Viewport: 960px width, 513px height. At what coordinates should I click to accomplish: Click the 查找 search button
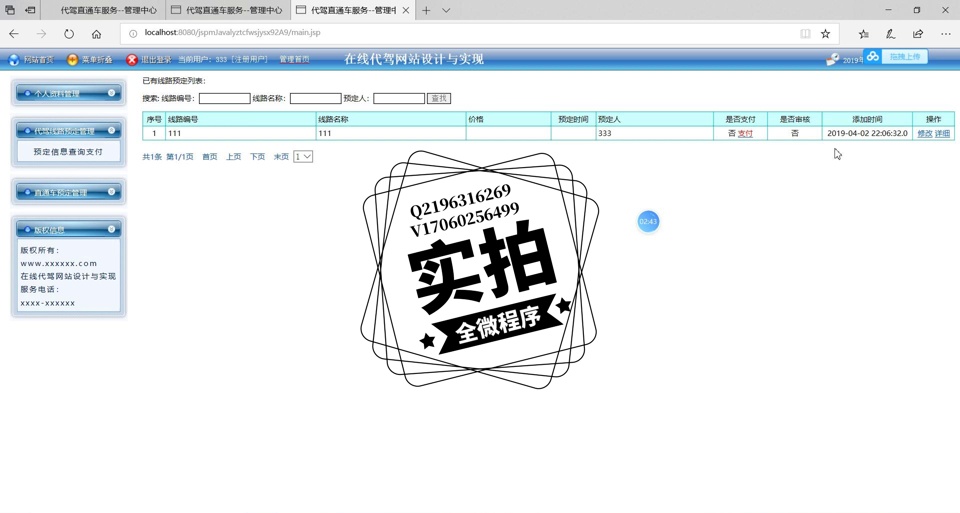click(439, 98)
